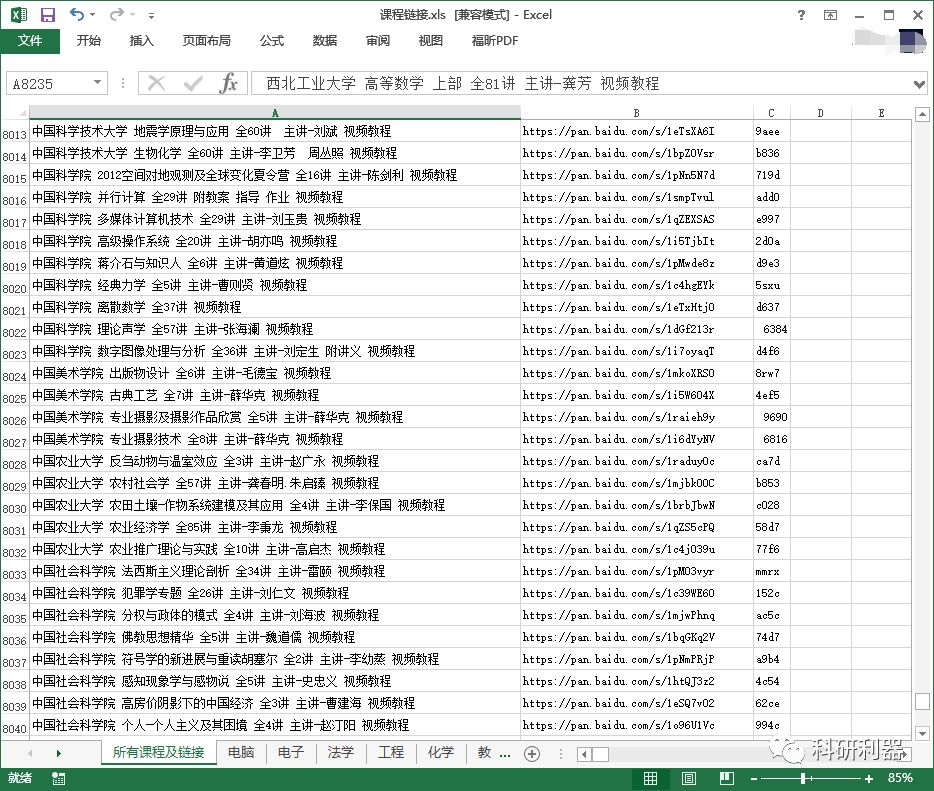The image size is (934, 791).
Task: Click previous sheet navigation arrow
Action: click(x=30, y=753)
